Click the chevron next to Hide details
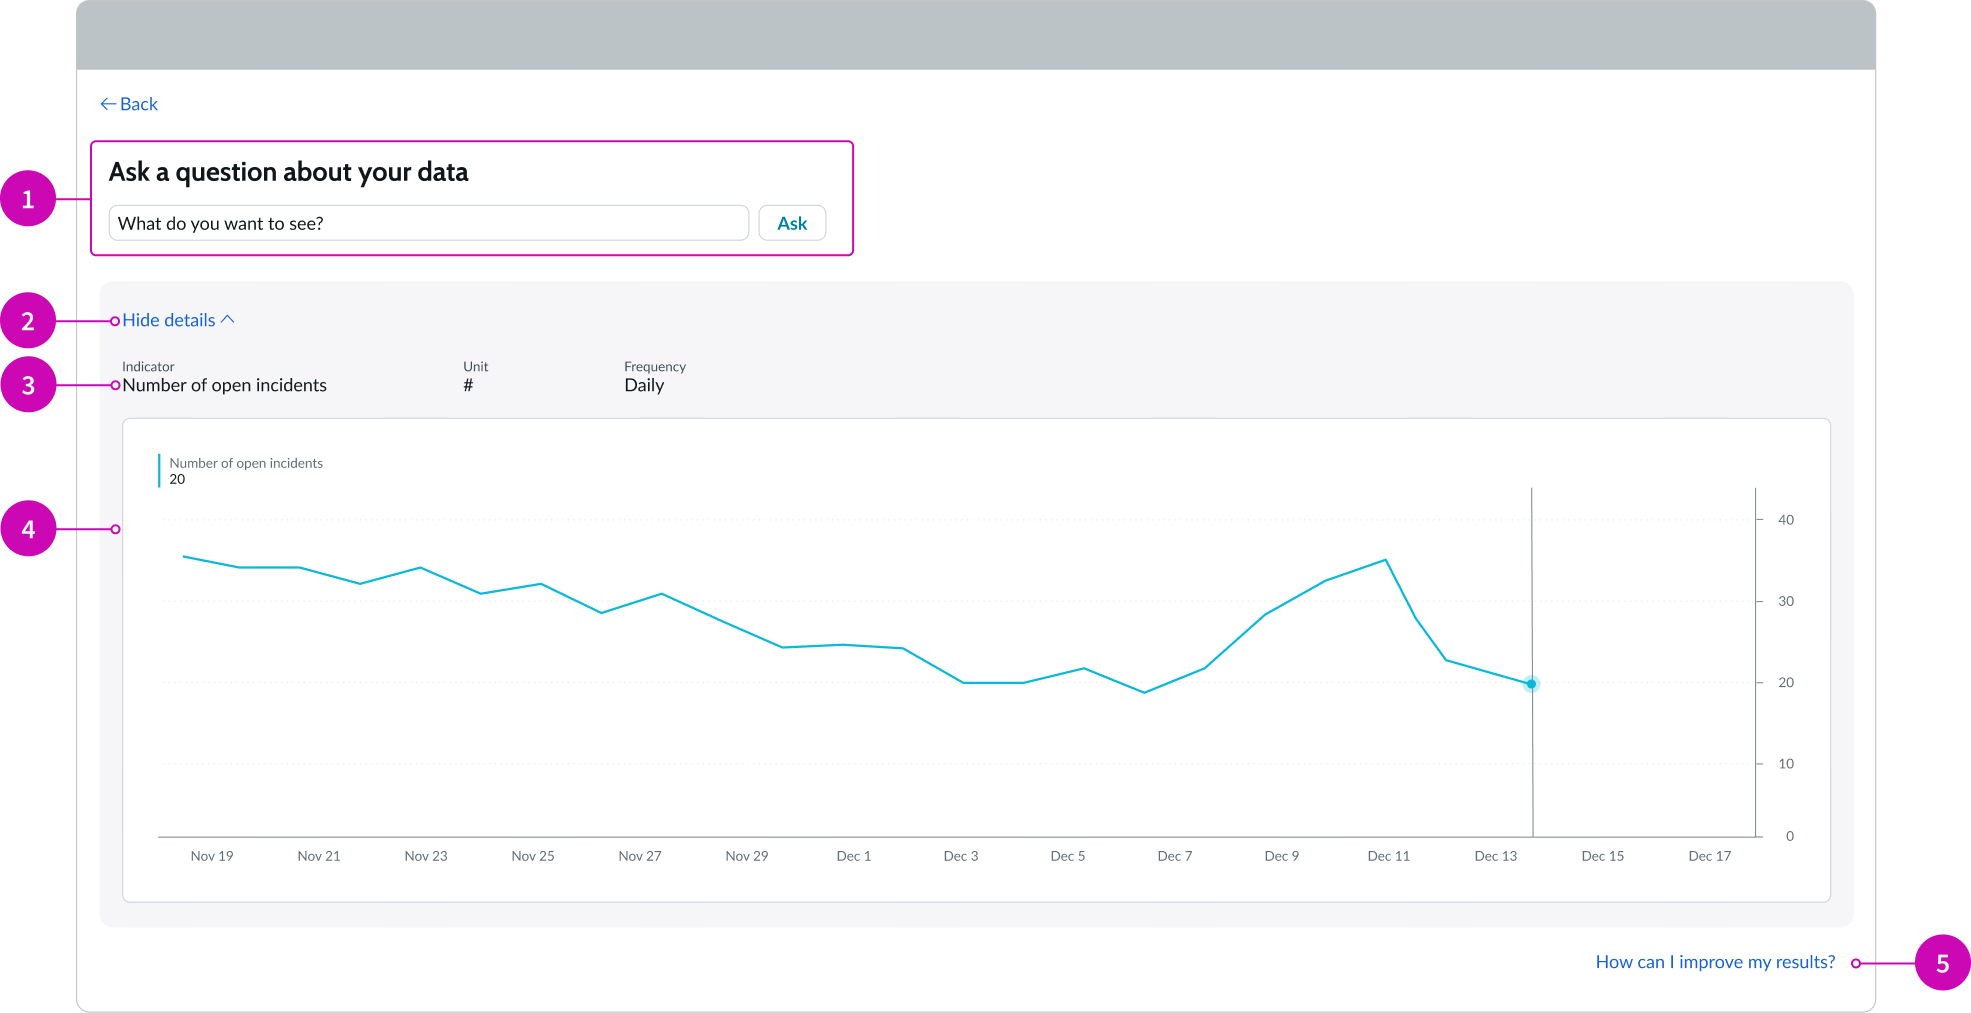The image size is (1971, 1013). point(229,318)
